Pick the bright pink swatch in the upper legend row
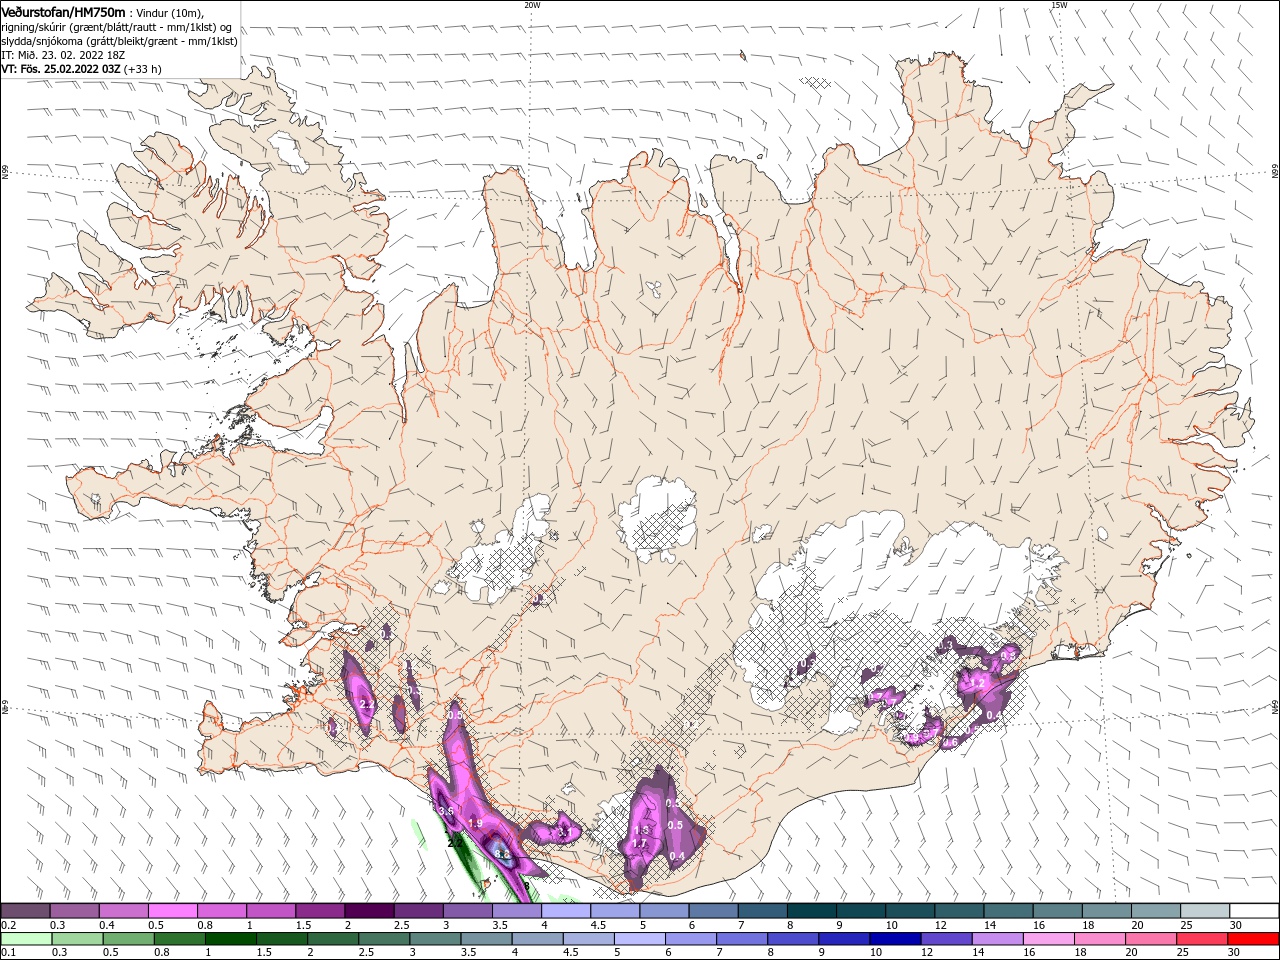This screenshot has height=960, width=1280. click(x=174, y=911)
